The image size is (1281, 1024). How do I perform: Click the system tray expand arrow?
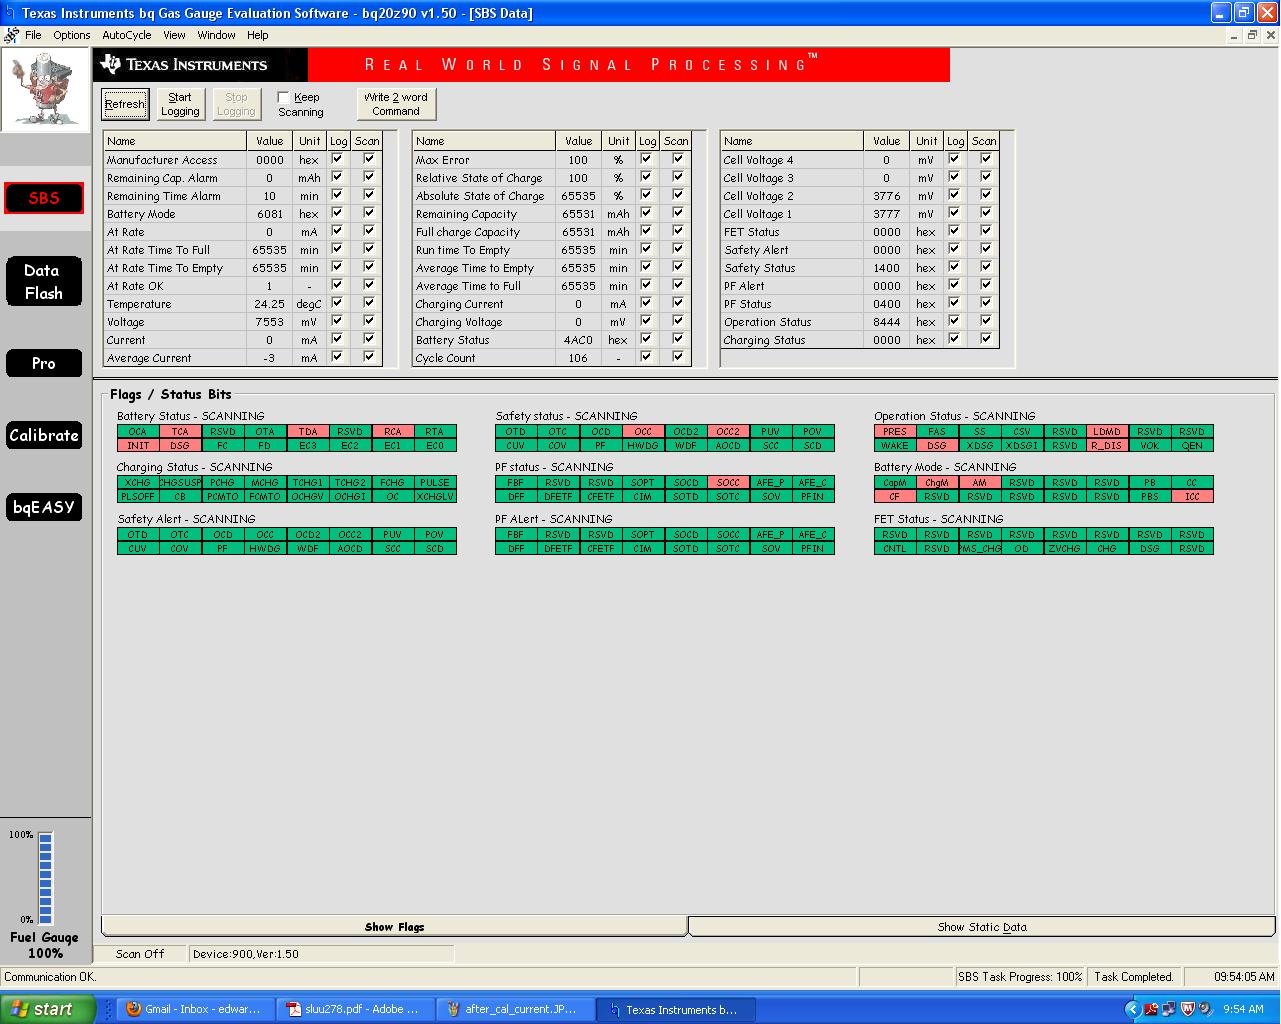click(x=1132, y=1009)
